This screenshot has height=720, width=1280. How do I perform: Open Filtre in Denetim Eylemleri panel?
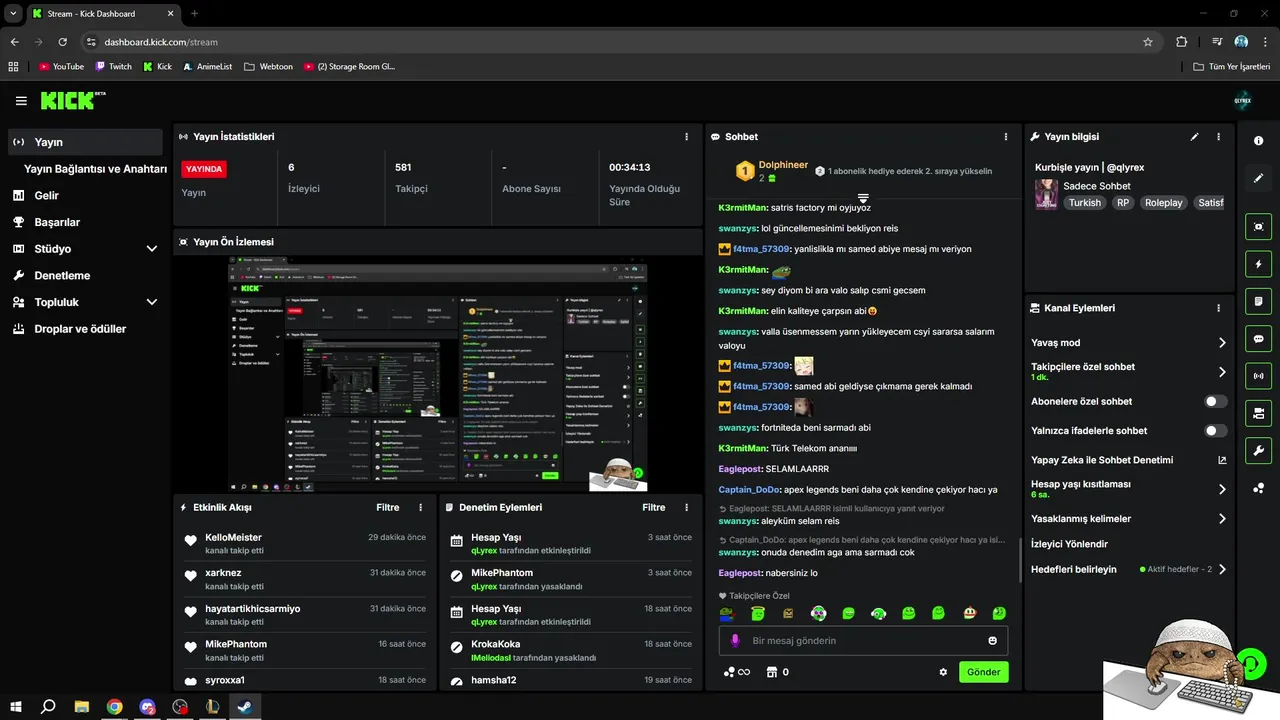pyautogui.click(x=654, y=508)
